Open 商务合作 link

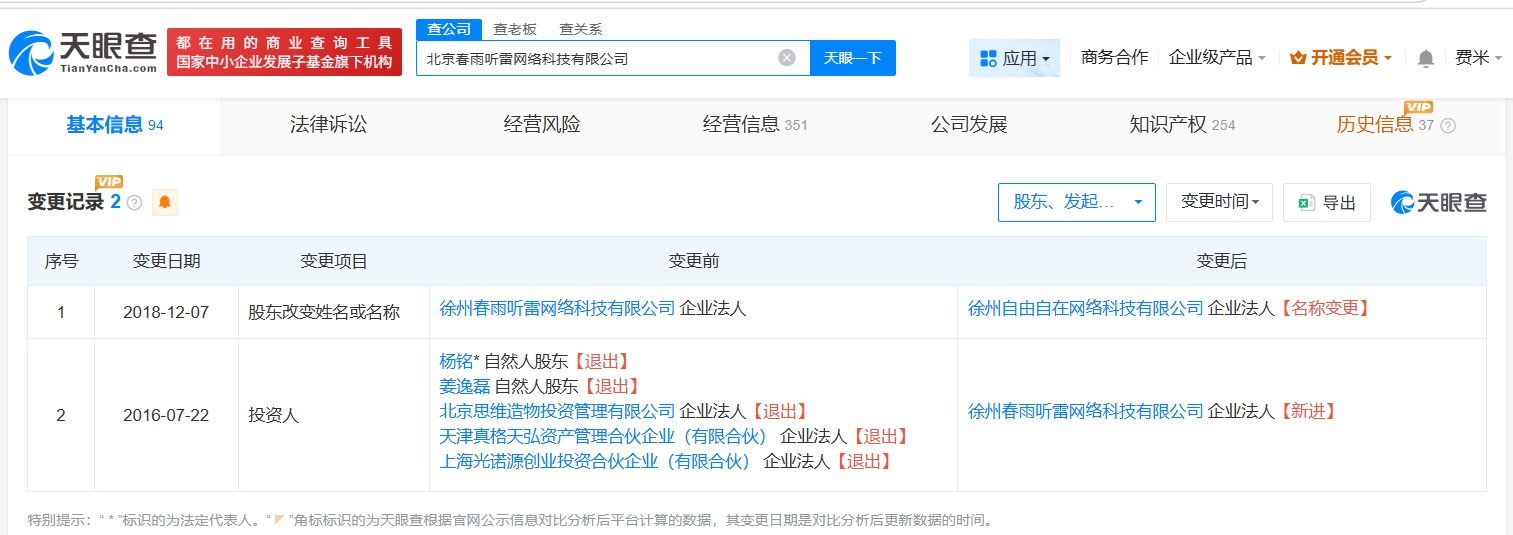[x=1115, y=57]
